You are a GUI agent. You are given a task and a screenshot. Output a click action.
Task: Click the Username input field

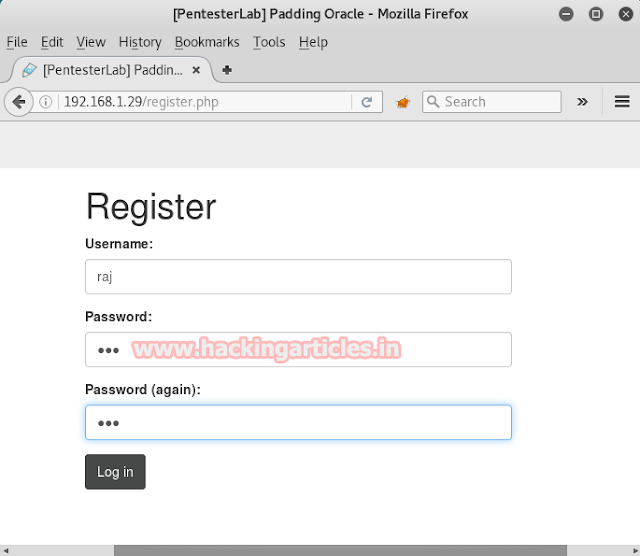[298, 277]
